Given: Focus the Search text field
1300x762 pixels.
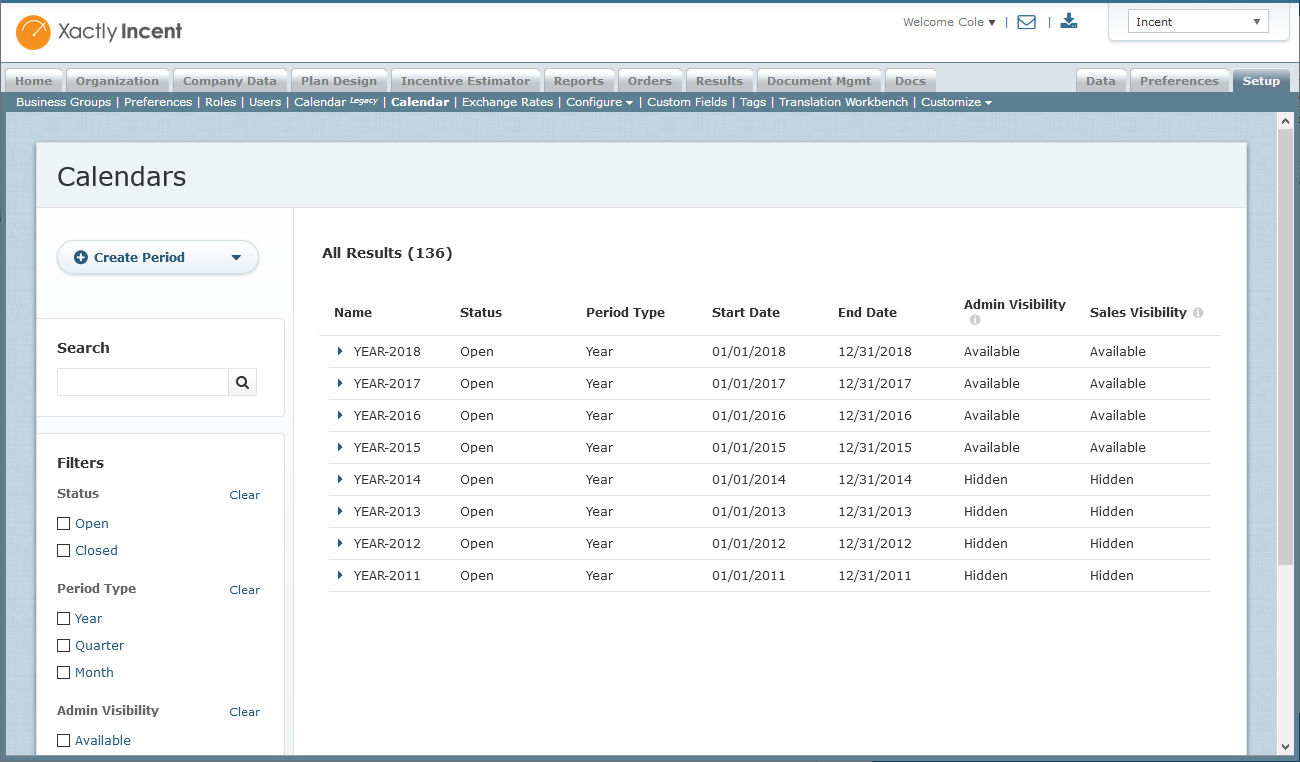Looking at the screenshot, I should [x=143, y=382].
